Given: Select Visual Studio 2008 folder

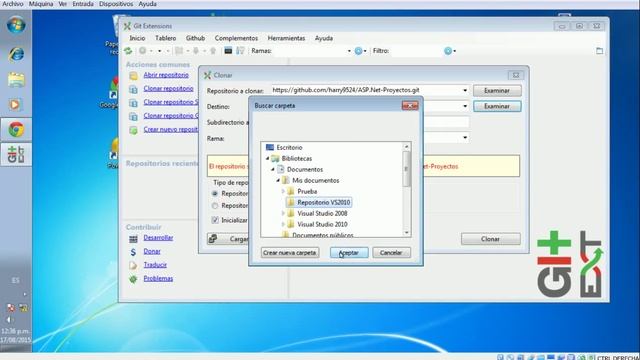Looking at the screenshot, I should tap(322, 213).
